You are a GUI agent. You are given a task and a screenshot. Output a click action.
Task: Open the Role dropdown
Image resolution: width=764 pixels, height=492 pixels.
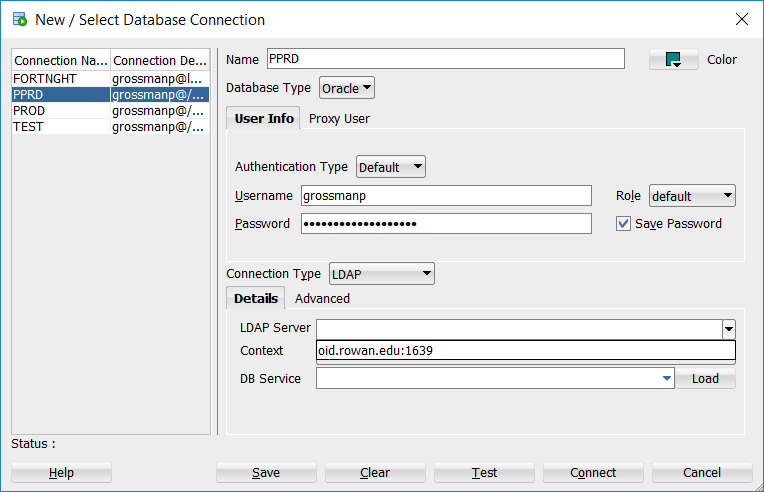click(x=692, y=196)
